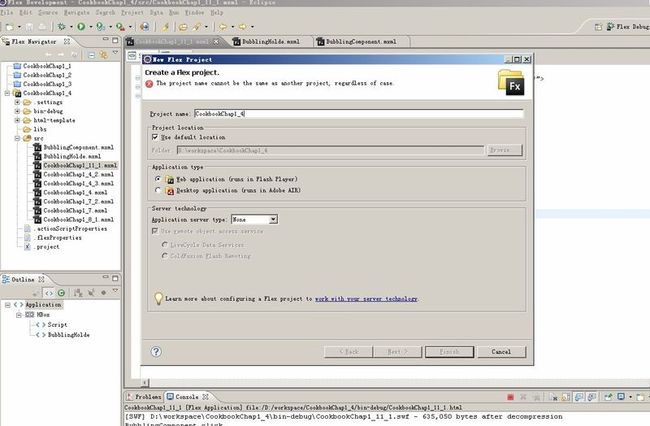Click the Project name input field
The height and width of the screenshot is (426, 650).
359,114
